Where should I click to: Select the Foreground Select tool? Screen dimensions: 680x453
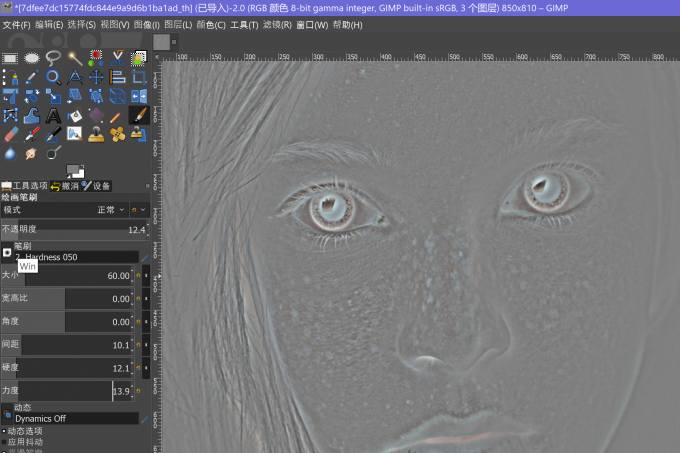tap(139, 58)
